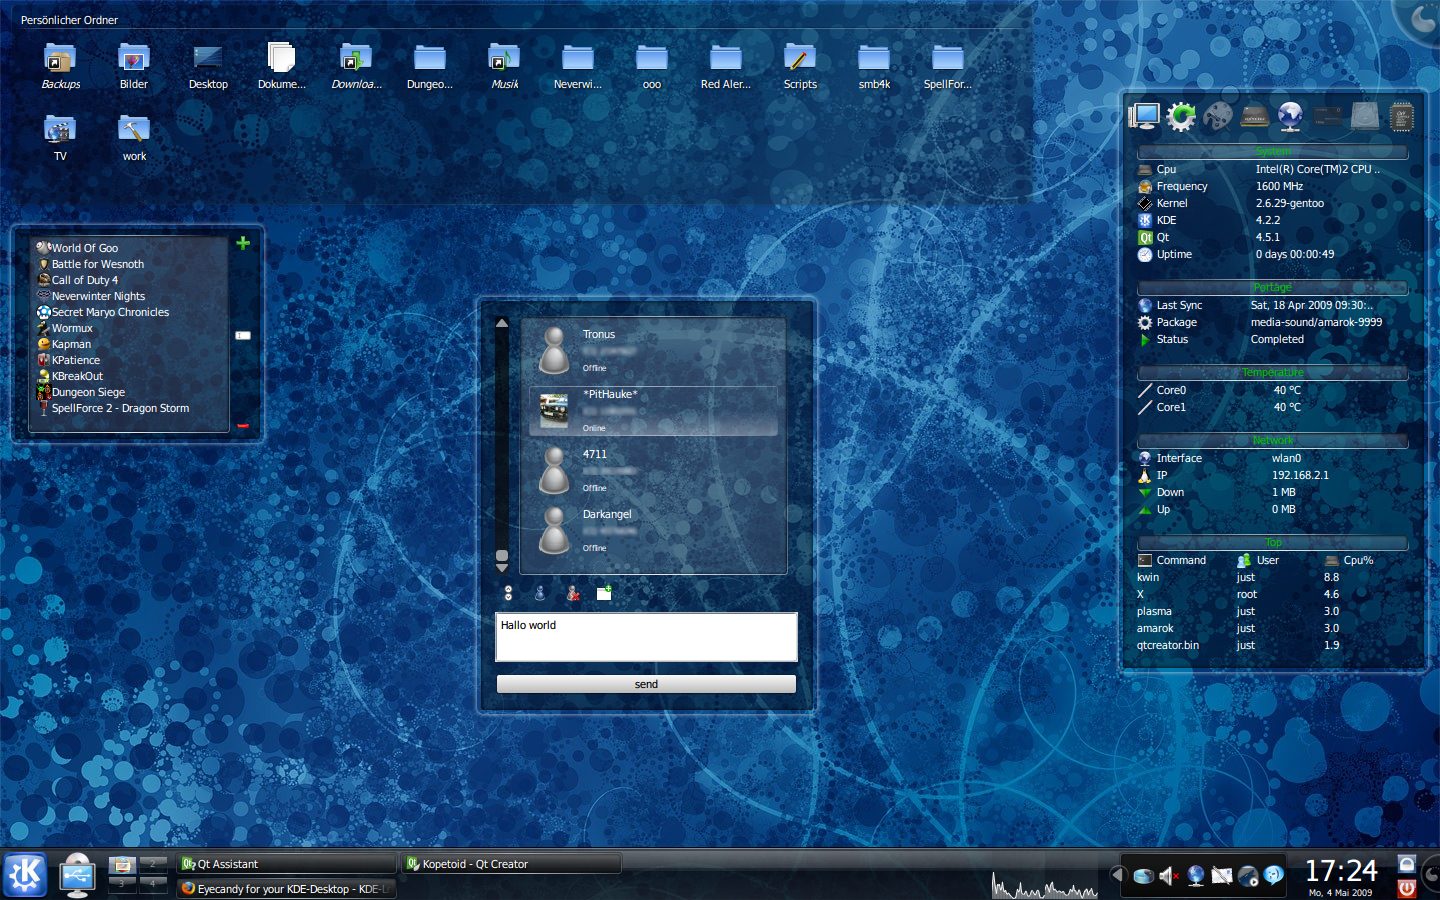Click the RAM memory icon in system widget
Image resolution: width=1440 pixels, height=900 pixels.
[1327, 117]
